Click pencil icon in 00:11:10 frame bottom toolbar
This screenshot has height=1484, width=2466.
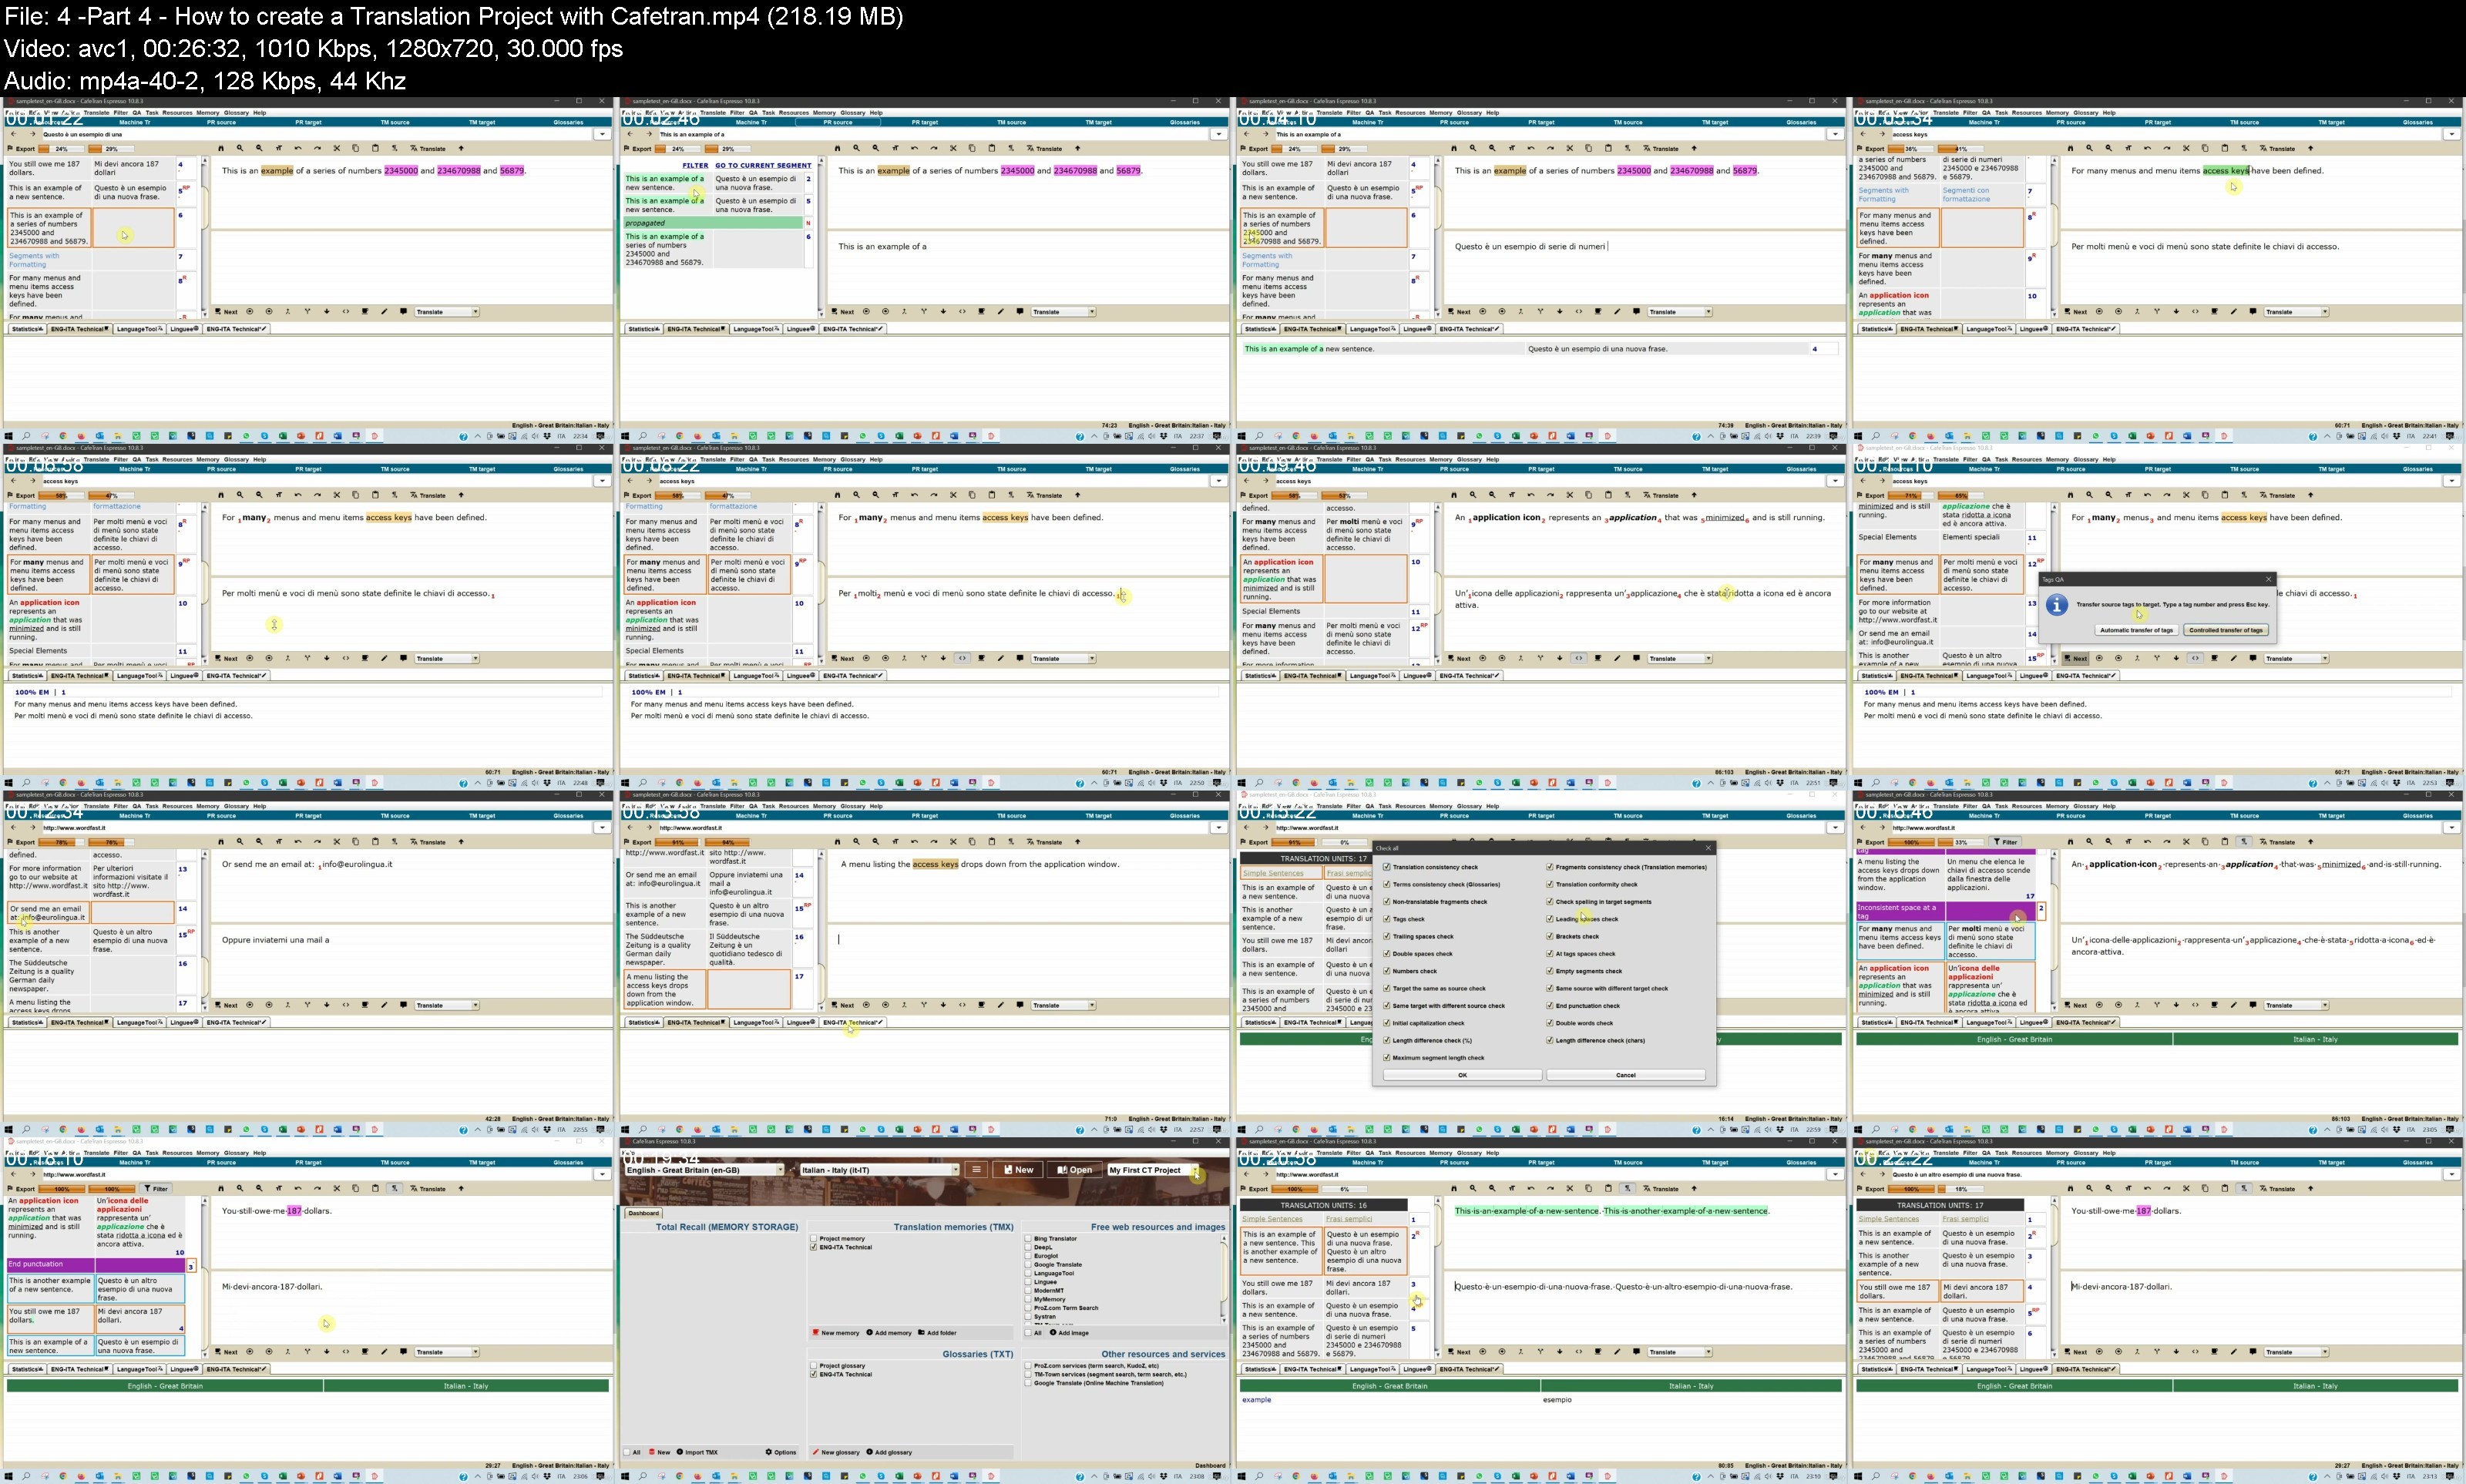coord(2234,659)
